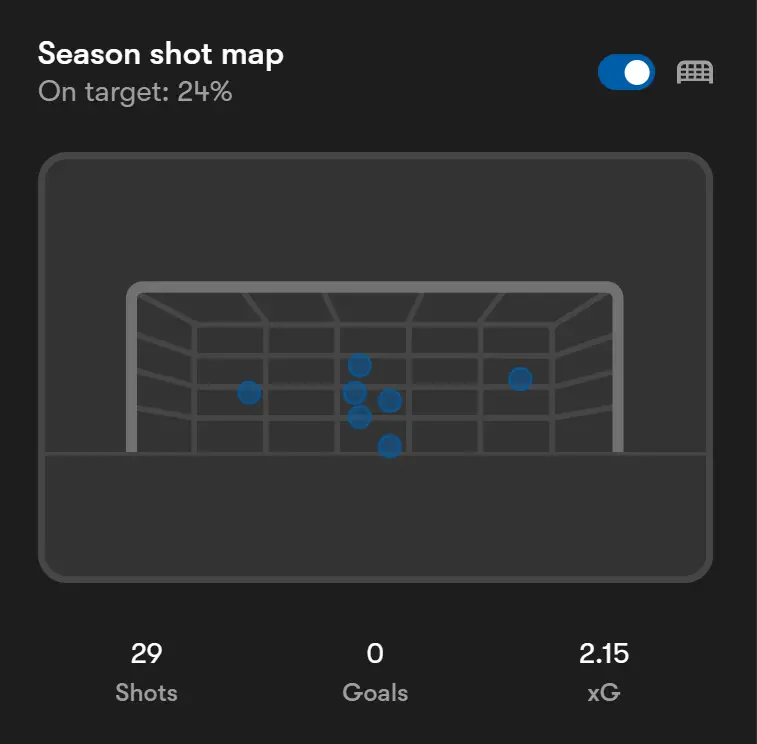
Task: Select the lowest shot dot near the goal line
Action: [390, 446]
